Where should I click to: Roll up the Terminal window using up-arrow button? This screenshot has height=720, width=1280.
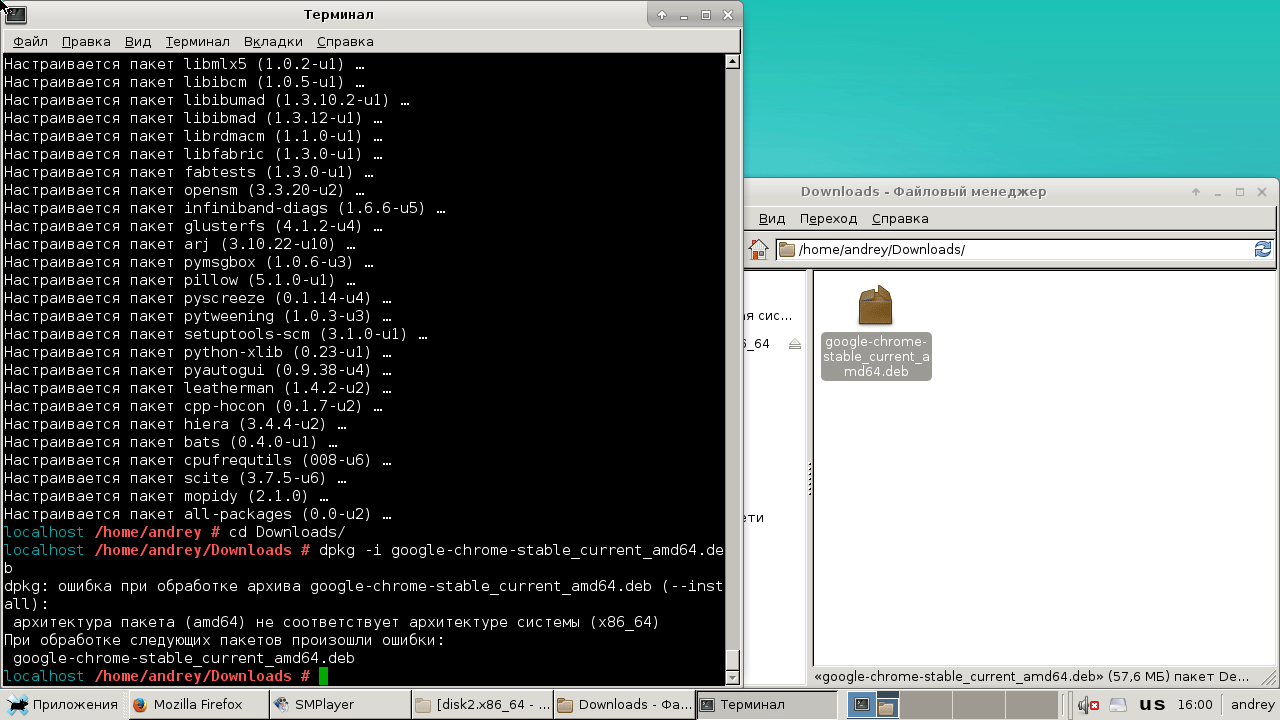[662, 15]
